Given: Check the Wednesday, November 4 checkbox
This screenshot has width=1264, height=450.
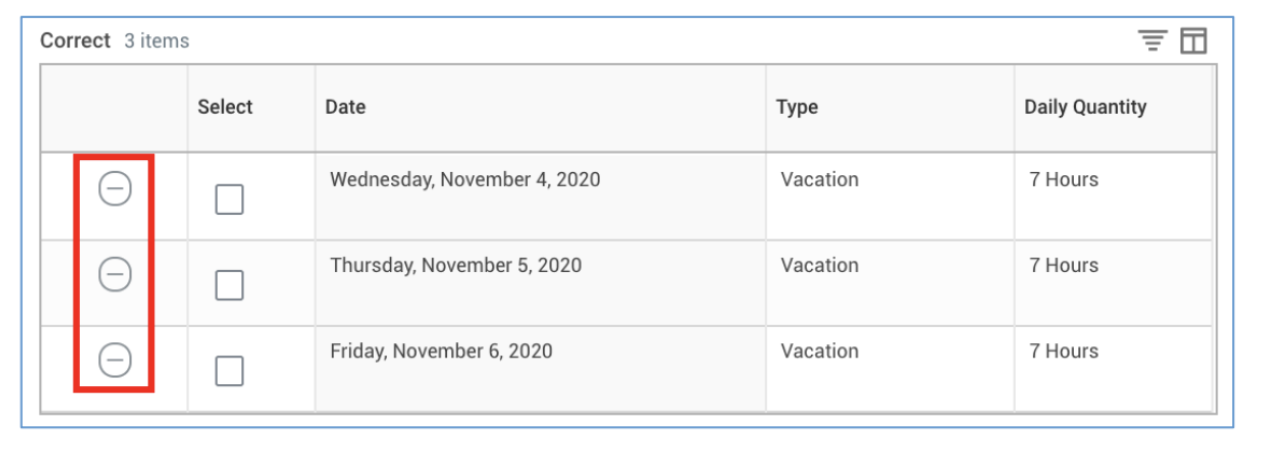Looking at the screenshot, I should click(x=229, y=200).
